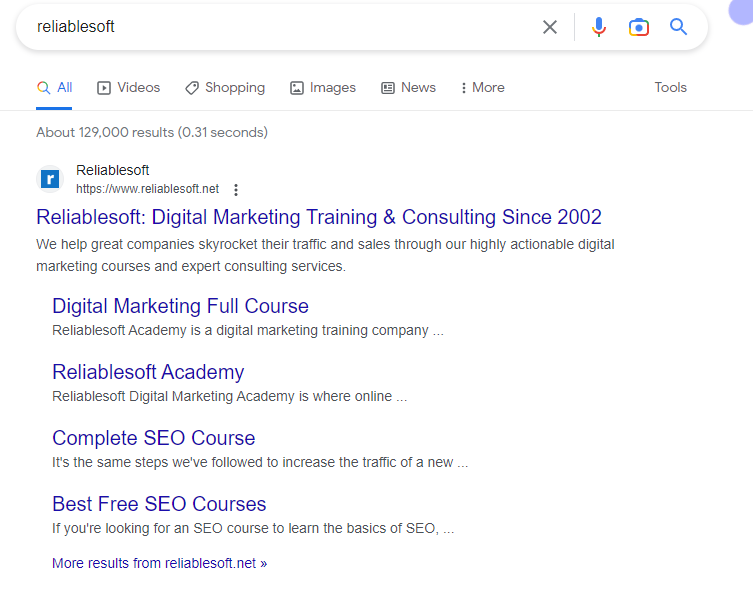Click snippet Reliablesoft Digital Marketing Academy is where
753x597 pixels.
230,397
